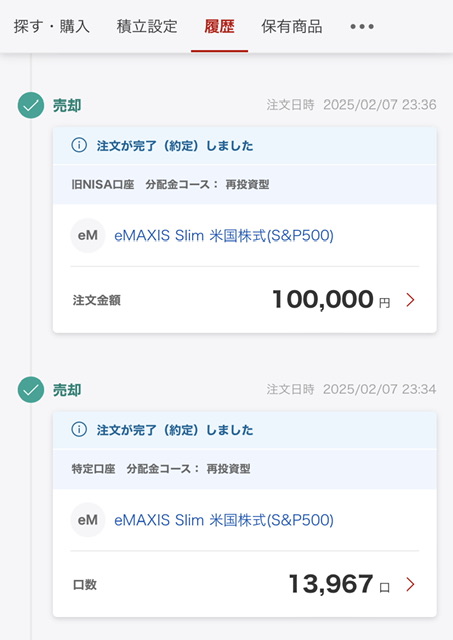Click the 100,000 円 order amount
The height and width of the screenshot is (640, 453).
click(x=331, y=299)
